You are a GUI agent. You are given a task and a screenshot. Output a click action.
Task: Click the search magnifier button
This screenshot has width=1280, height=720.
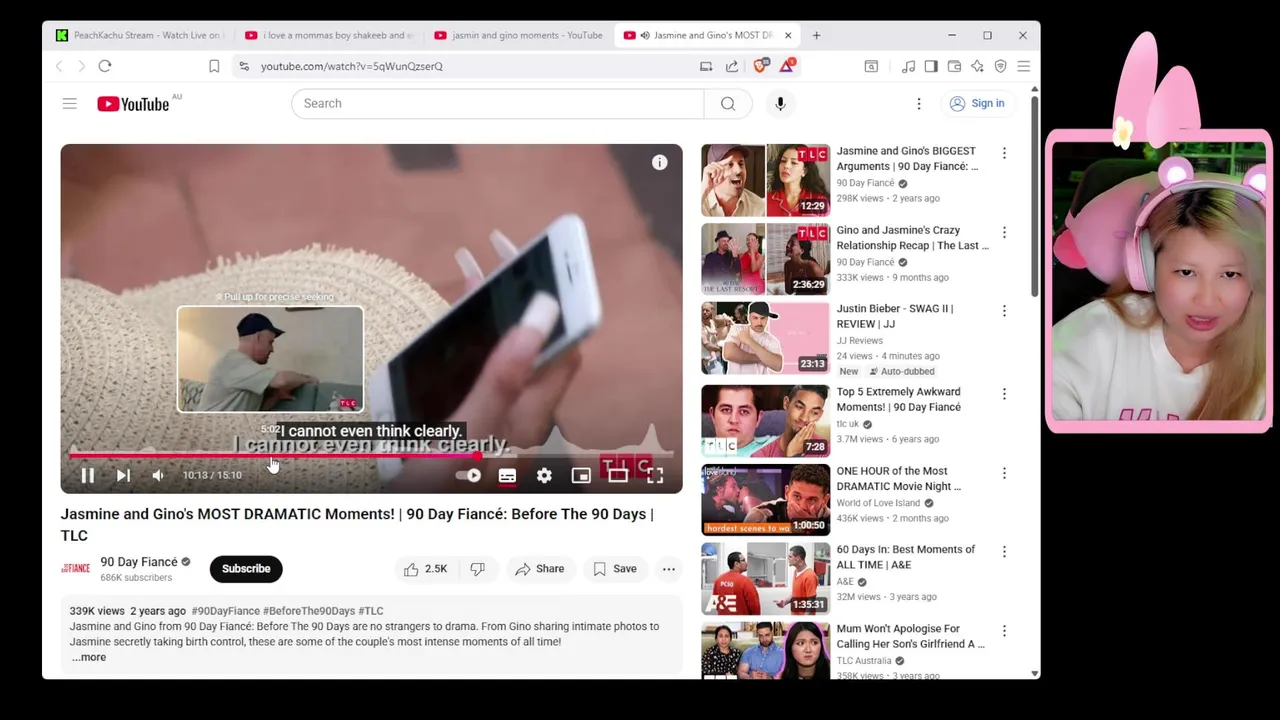tap(728, 103)
